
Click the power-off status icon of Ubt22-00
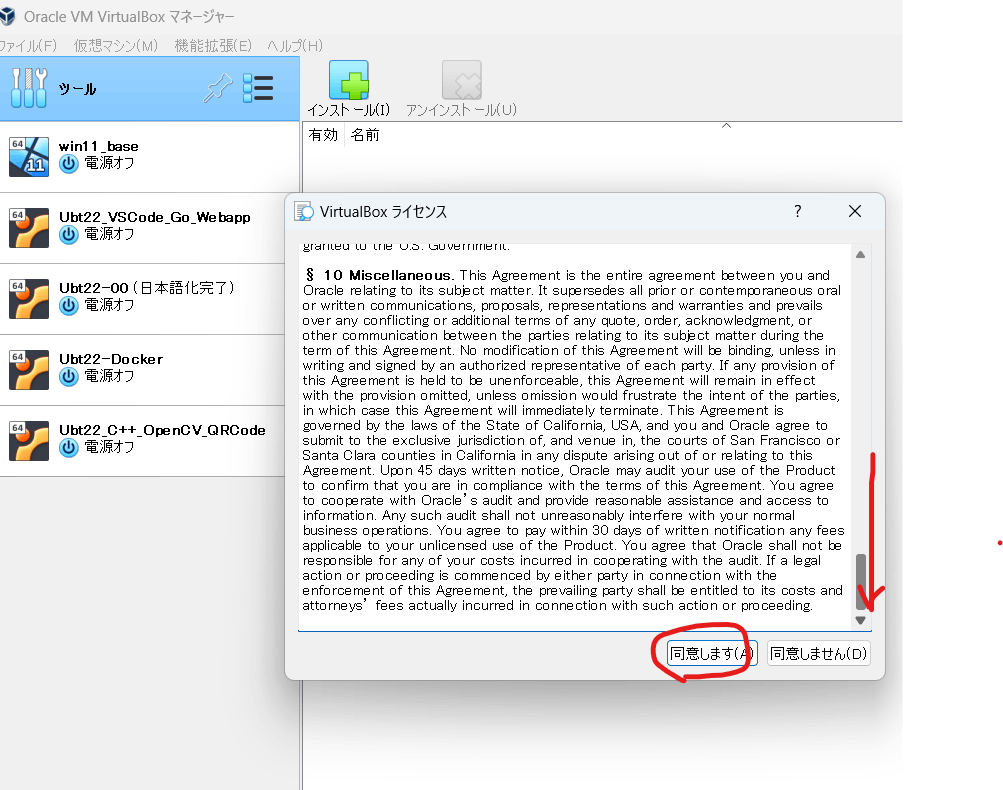coord(68,306)
